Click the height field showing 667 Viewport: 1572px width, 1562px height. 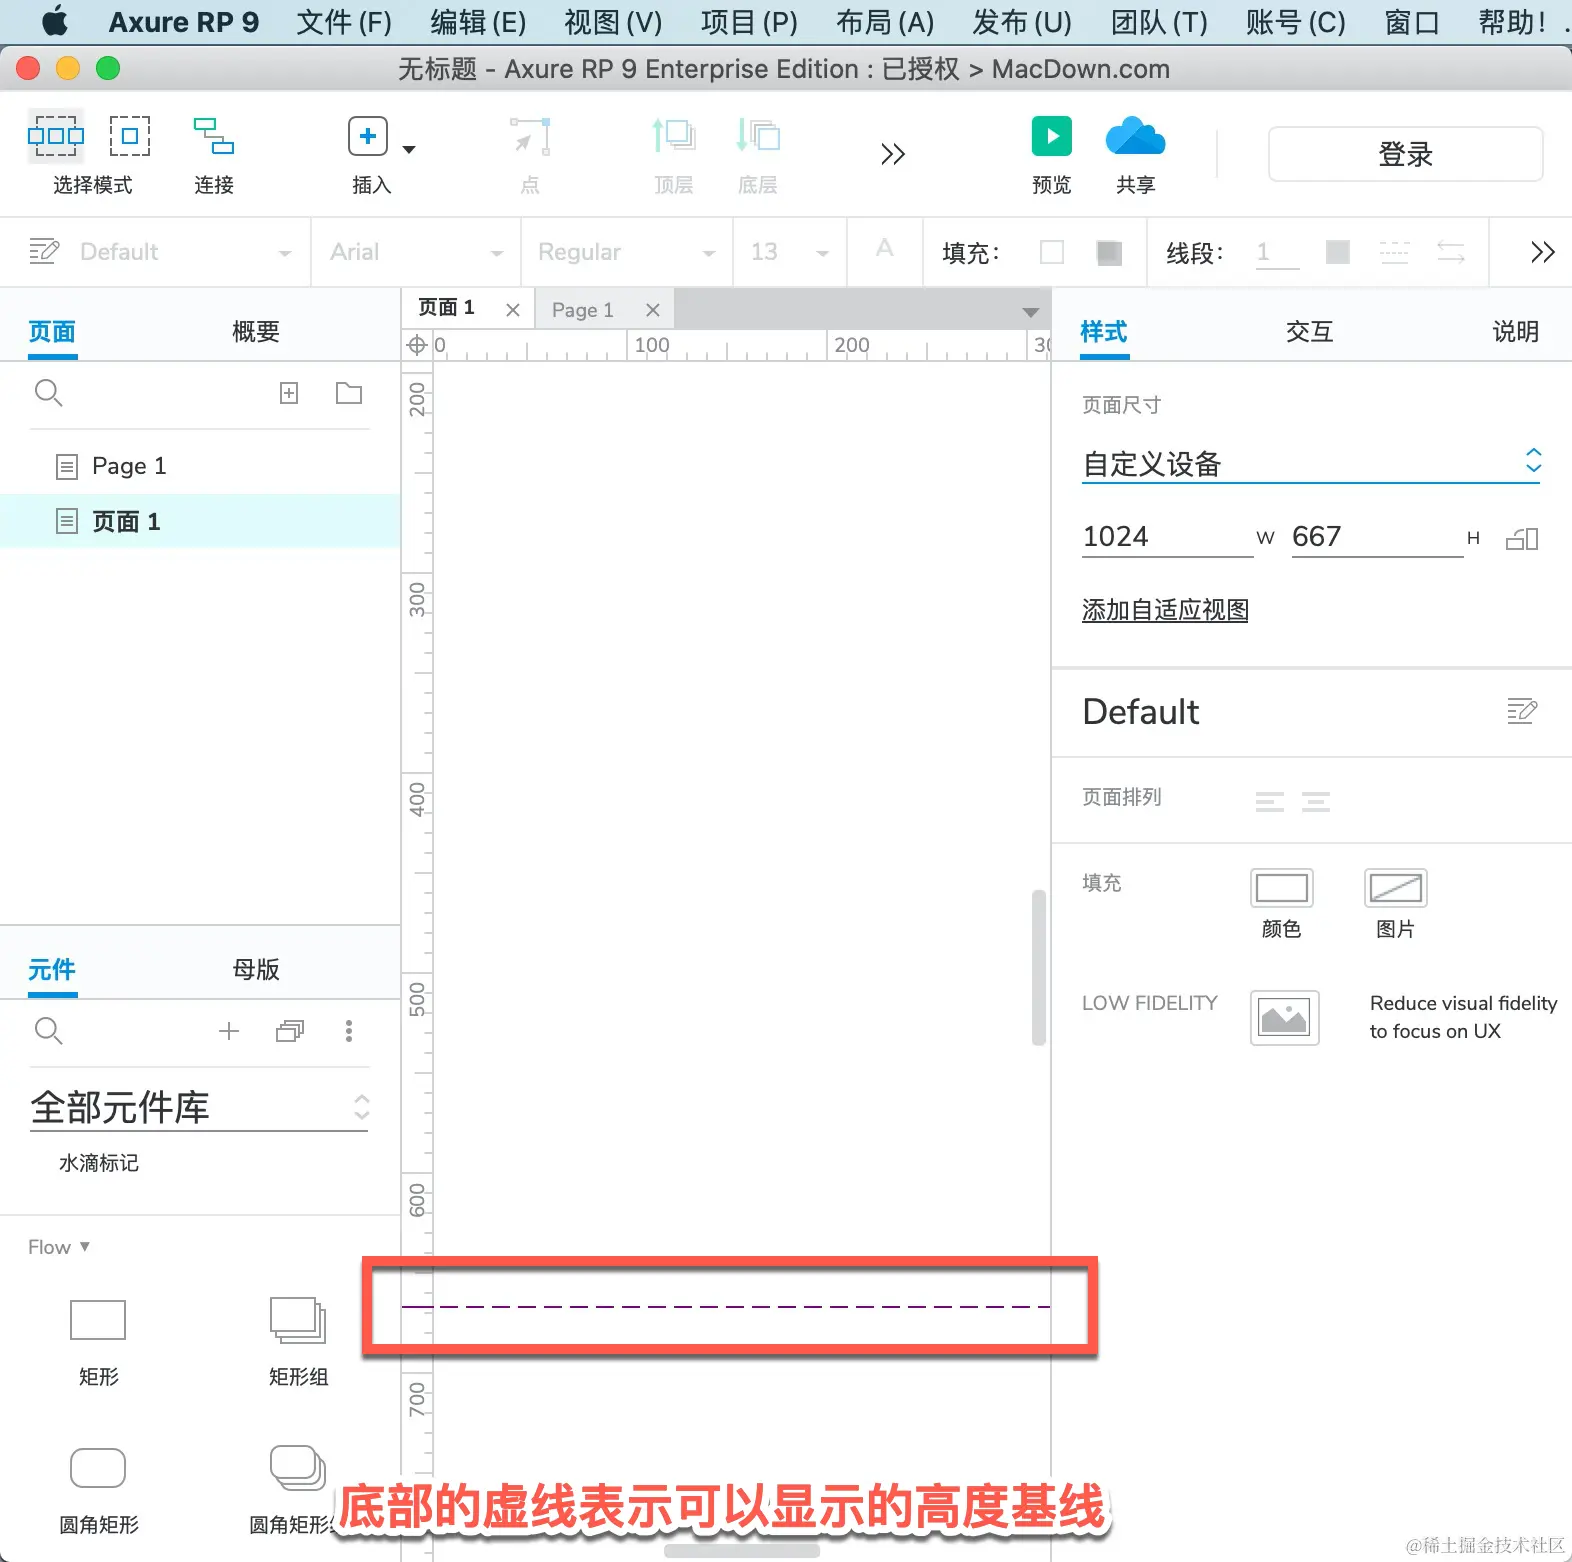pos(1376,537)
